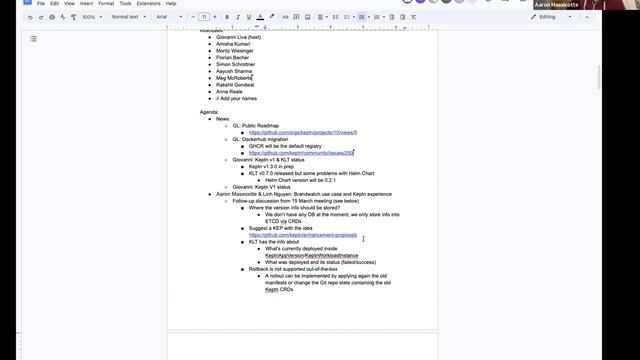Viewport: 640px width, 360px height.
Task: Show the document outline icon
Action: coord(33,39)
